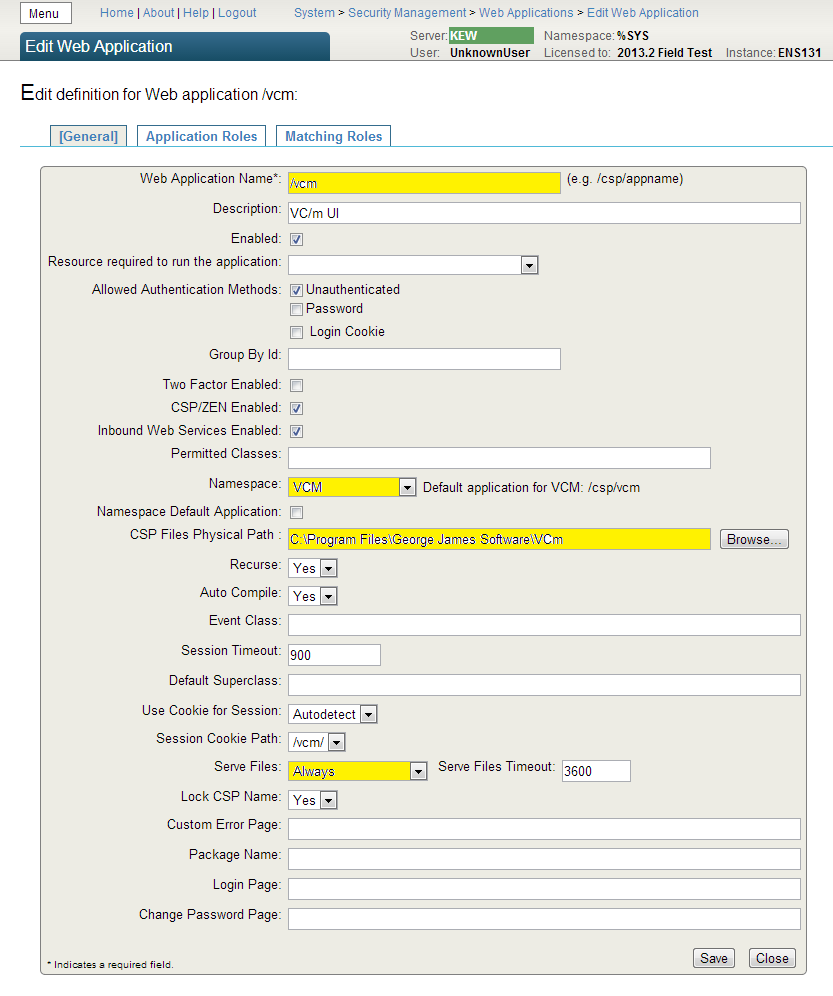
Task: Follow the Logout link
Action: pos(237,13)
